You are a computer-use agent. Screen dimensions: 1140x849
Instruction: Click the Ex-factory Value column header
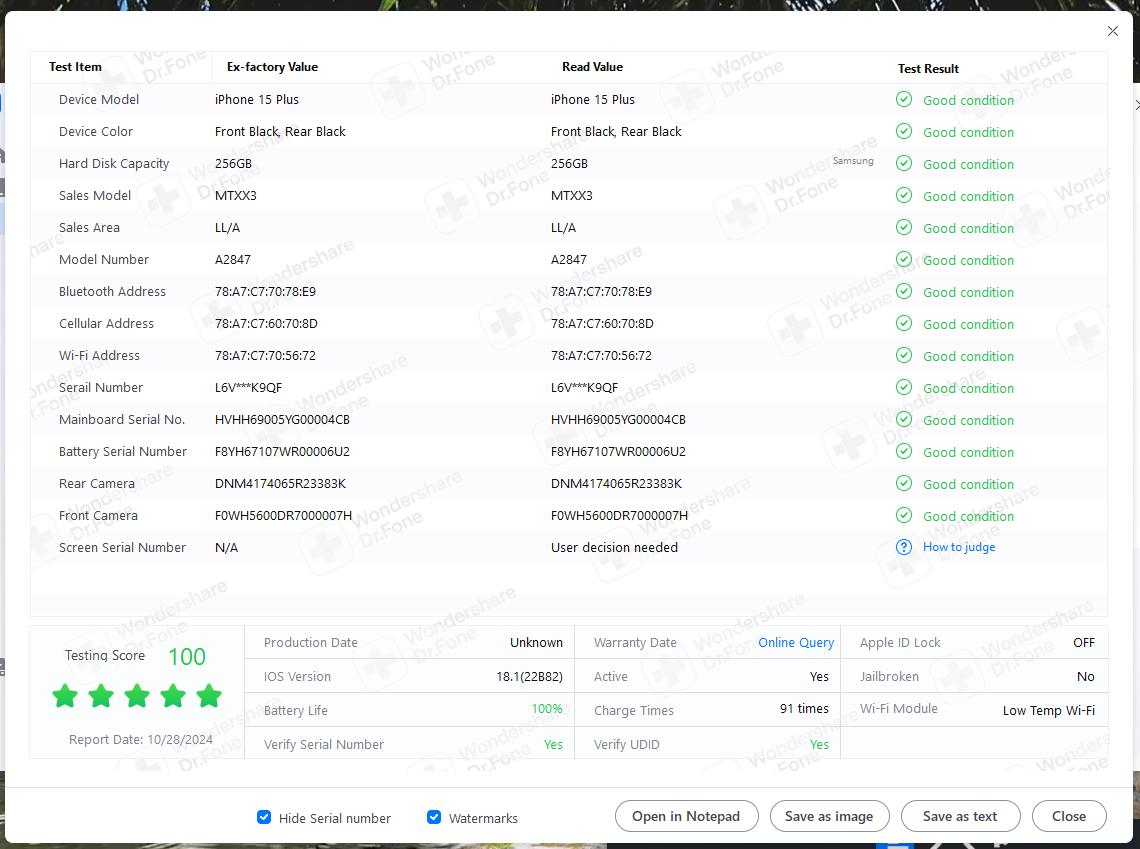tap(272, 67)
